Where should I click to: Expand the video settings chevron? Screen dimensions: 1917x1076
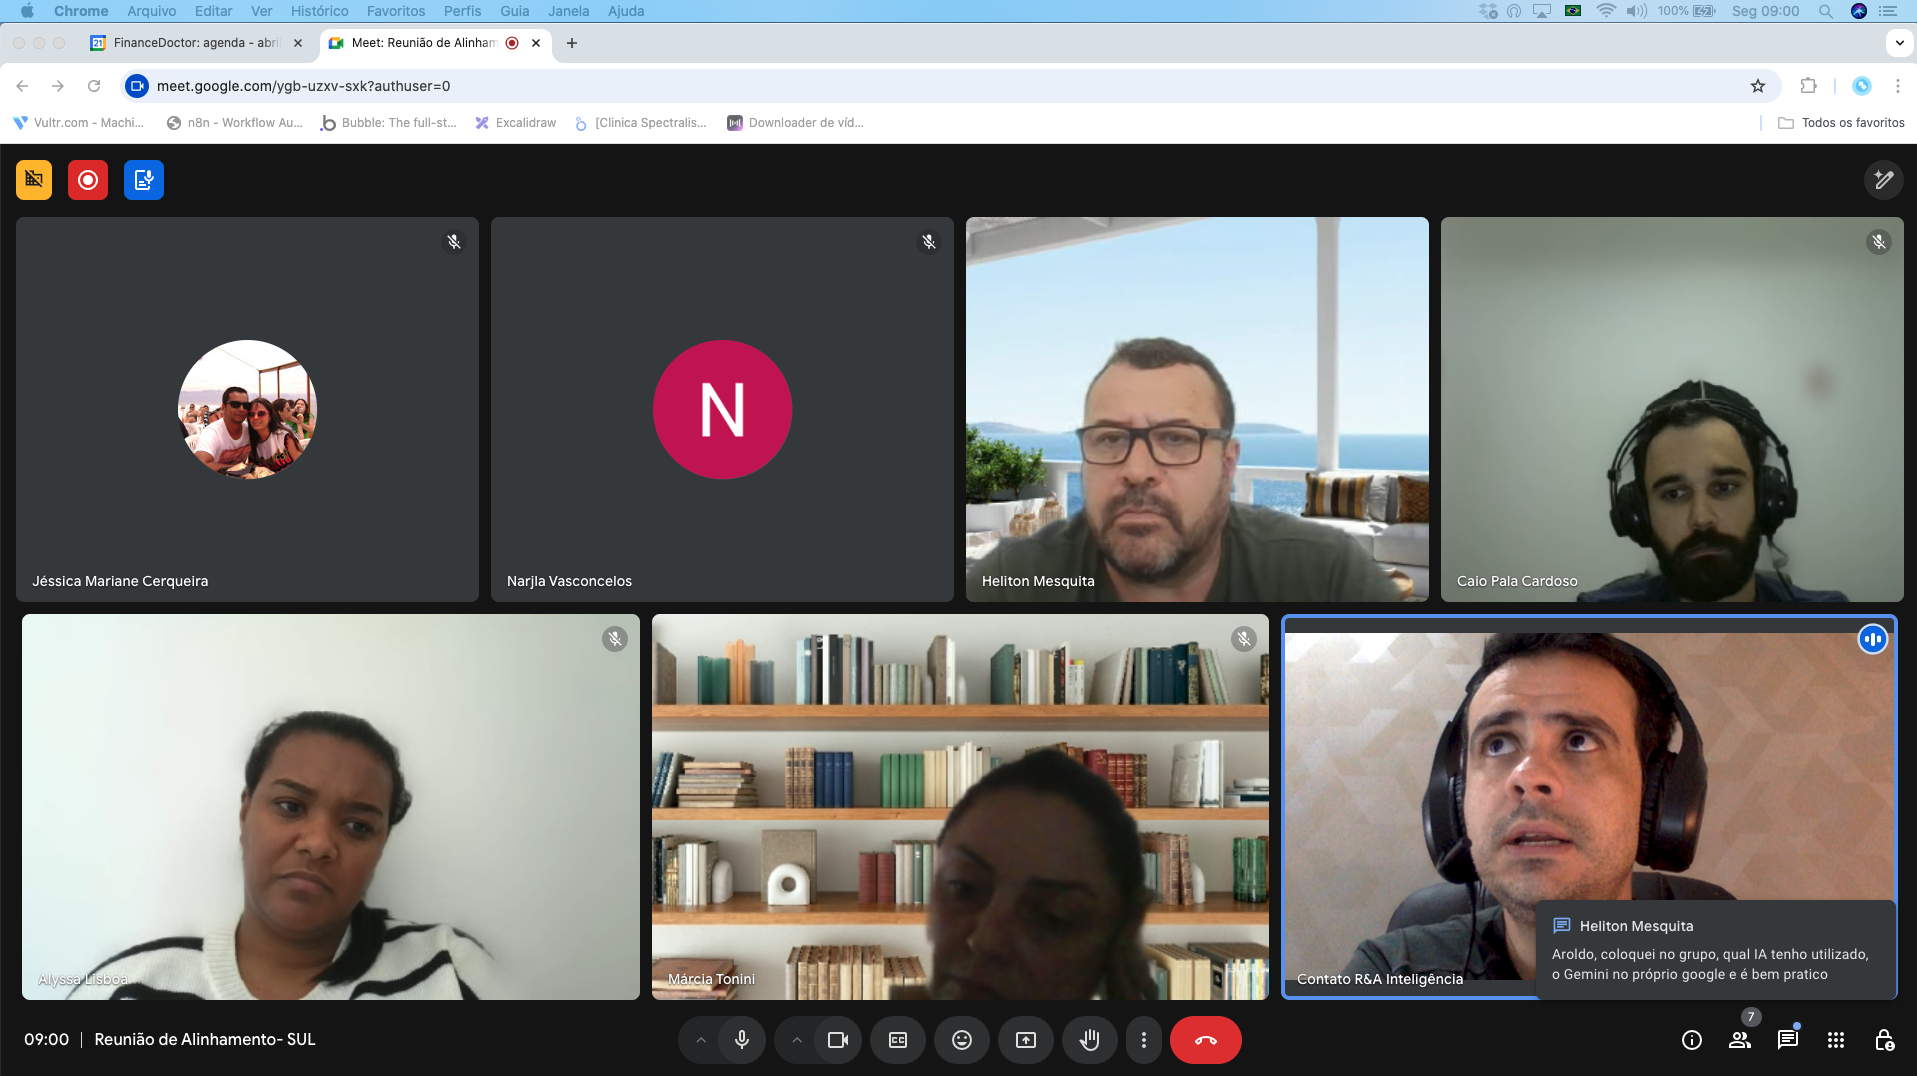[797, 1040]
